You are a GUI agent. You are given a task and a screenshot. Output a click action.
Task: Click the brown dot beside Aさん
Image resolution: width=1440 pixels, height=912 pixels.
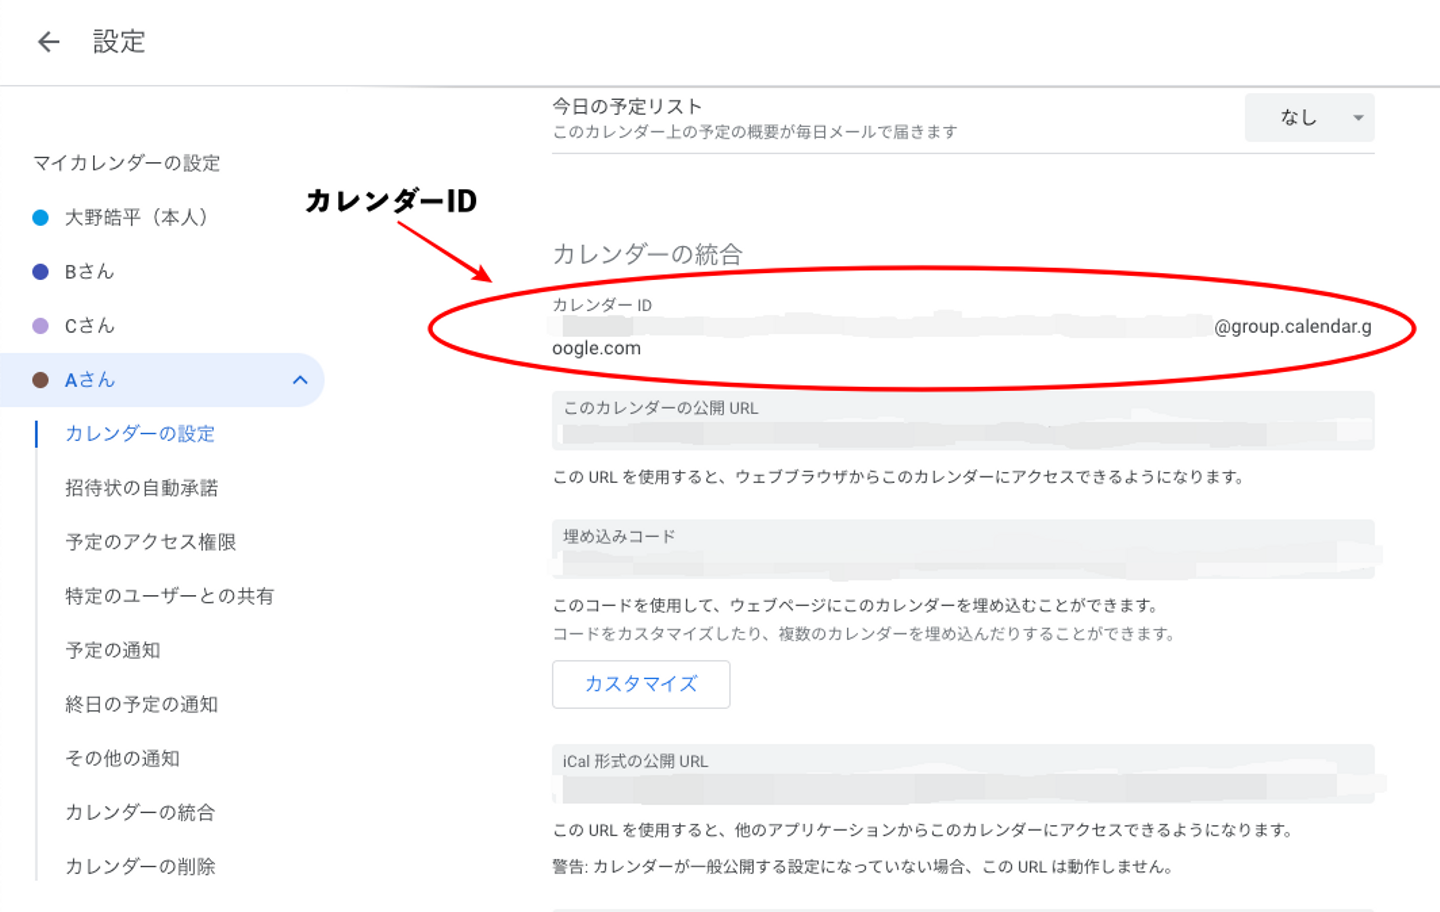tap(41, 380)
